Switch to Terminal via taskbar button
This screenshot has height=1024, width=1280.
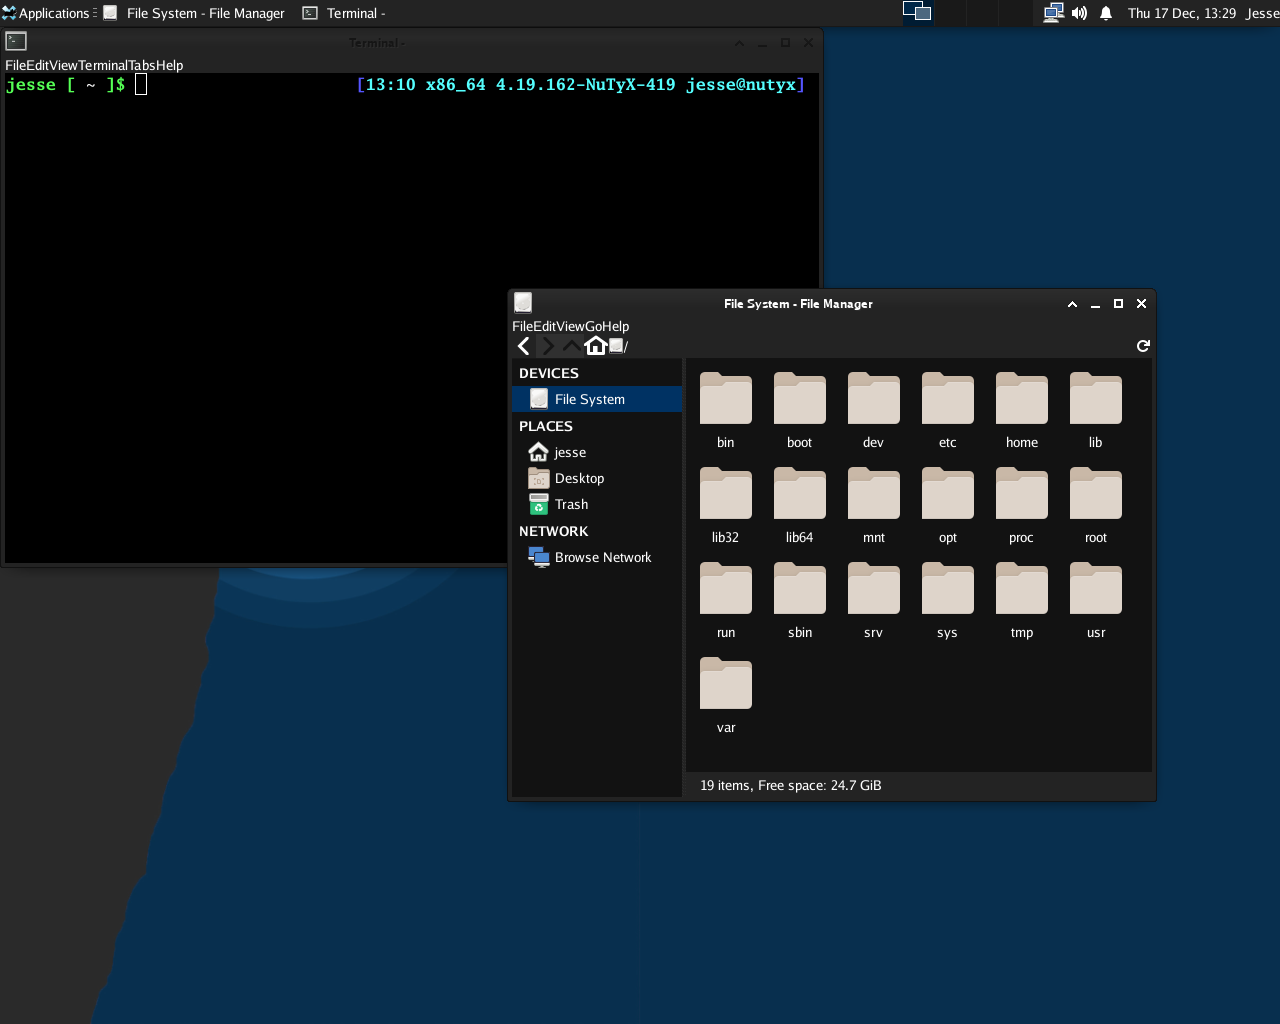click(x=345, y=13)
